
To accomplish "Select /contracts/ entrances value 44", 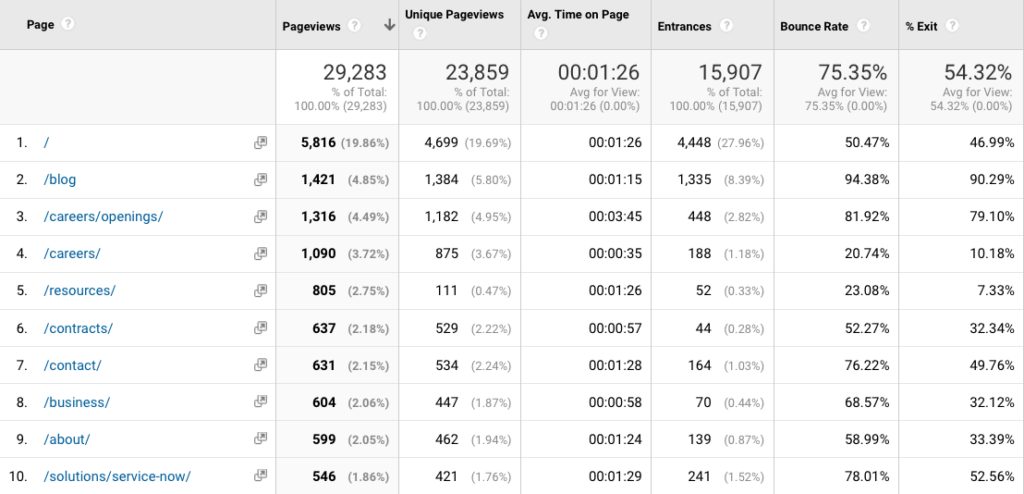I will pos(703,327).
